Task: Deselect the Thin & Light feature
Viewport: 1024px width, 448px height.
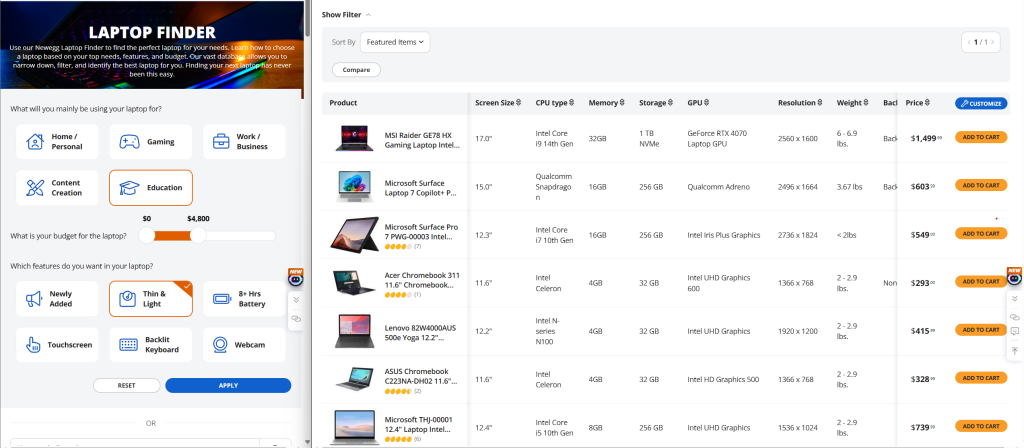Action: [x=150, y=298]
